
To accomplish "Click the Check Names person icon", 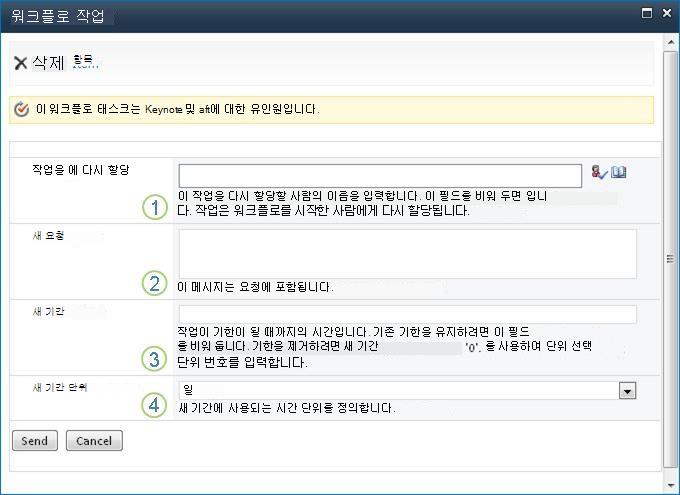I will click(599, 173).
